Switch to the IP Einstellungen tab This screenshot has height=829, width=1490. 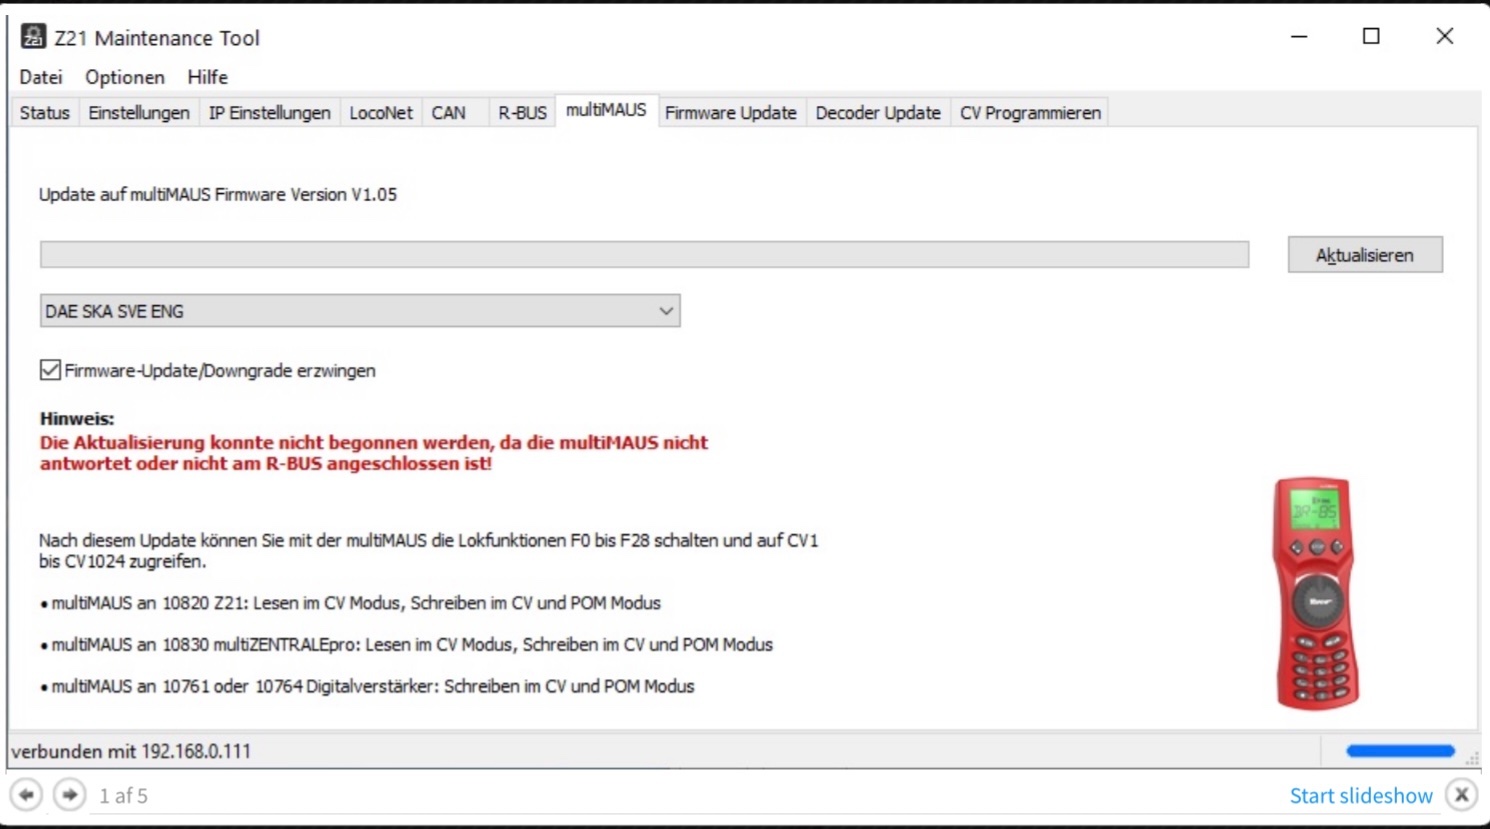click(270, 113)
